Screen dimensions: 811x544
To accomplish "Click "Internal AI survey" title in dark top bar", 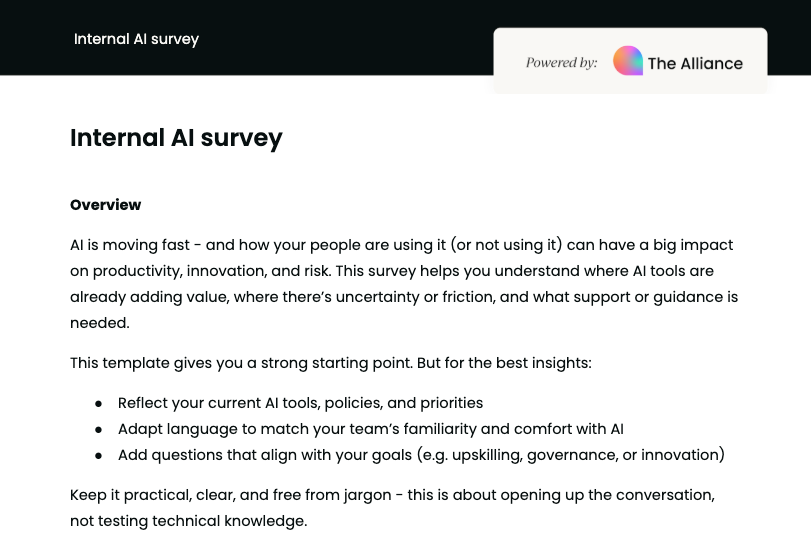I will (136, 39).
